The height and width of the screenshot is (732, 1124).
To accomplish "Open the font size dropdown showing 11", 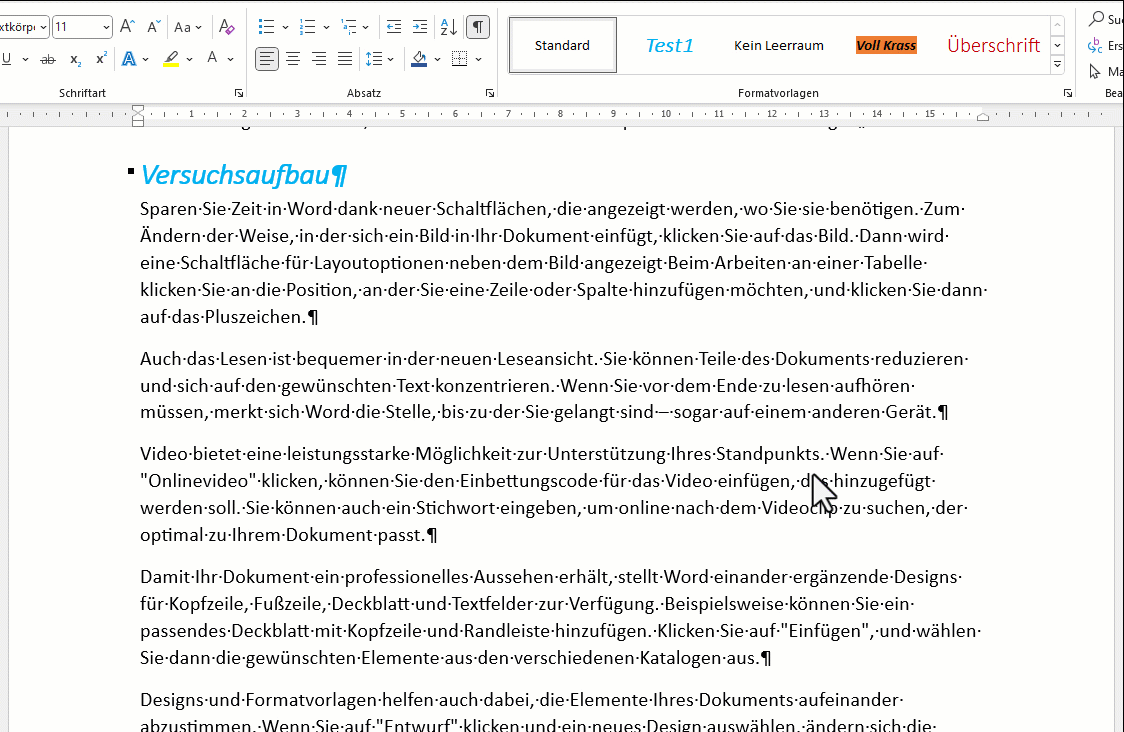I will [104, 27].
